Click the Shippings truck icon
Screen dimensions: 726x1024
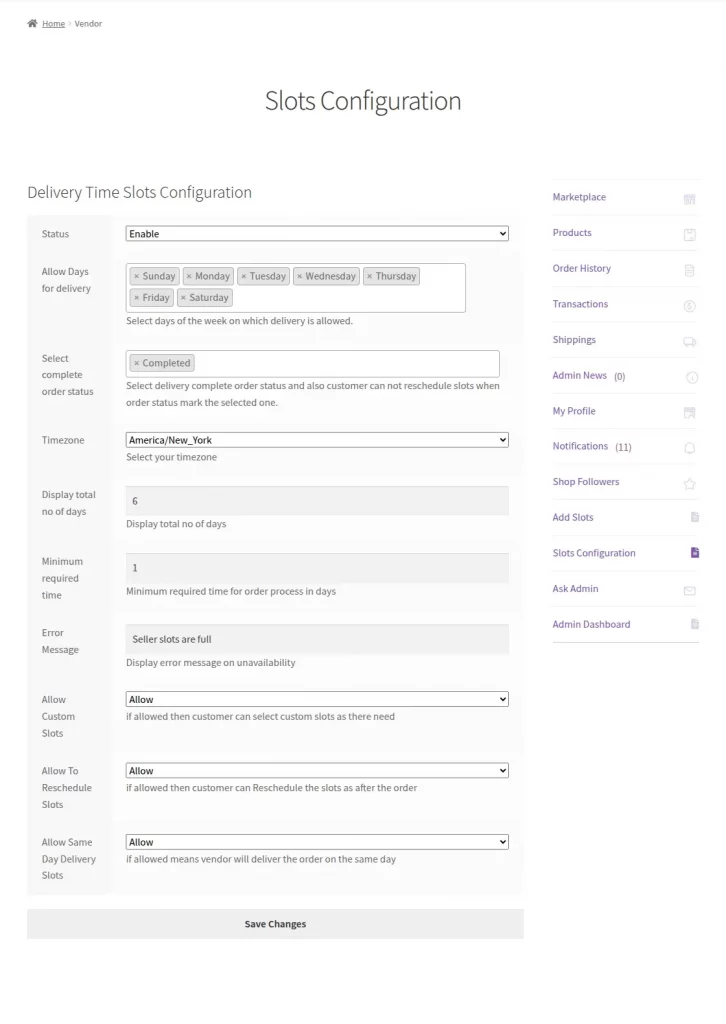tap(691, 340)
